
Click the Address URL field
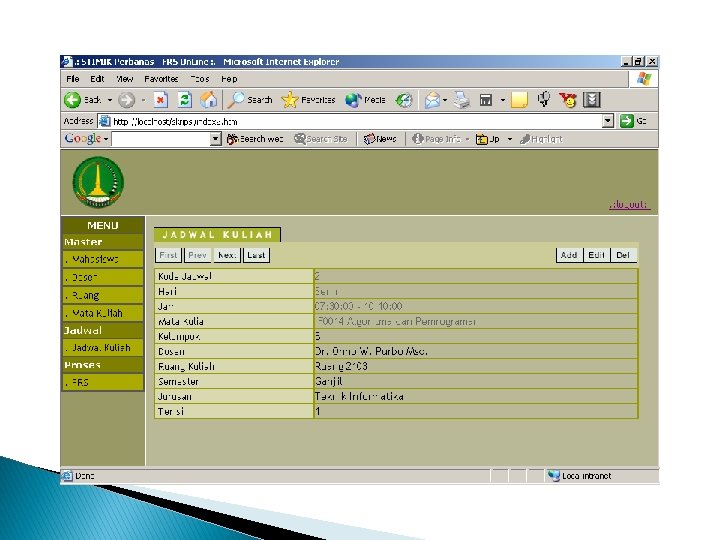[356, 121]
